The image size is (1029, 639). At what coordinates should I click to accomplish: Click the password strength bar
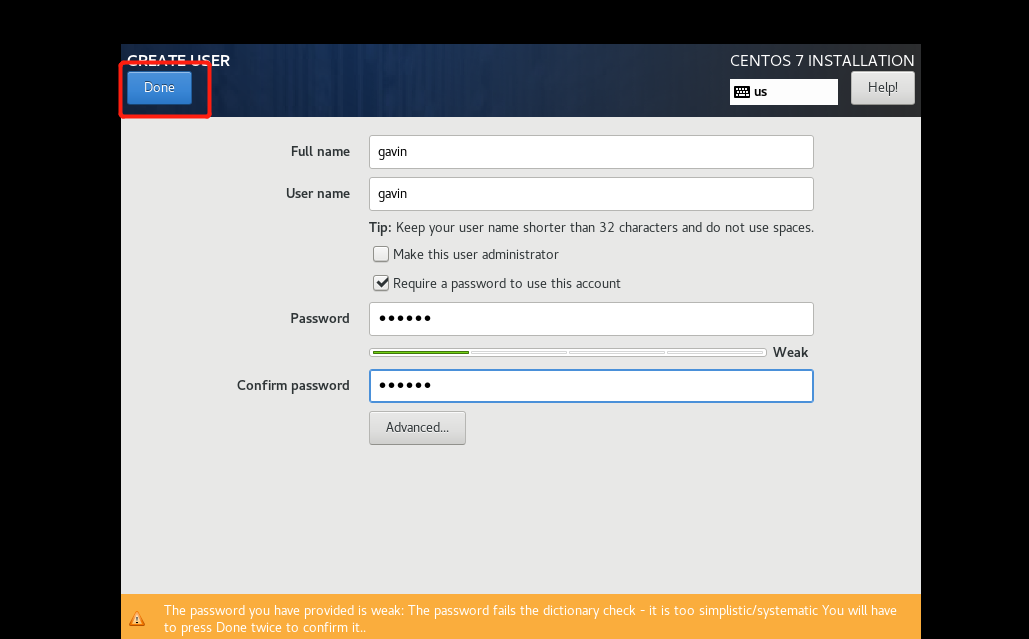tap(567, 353)
